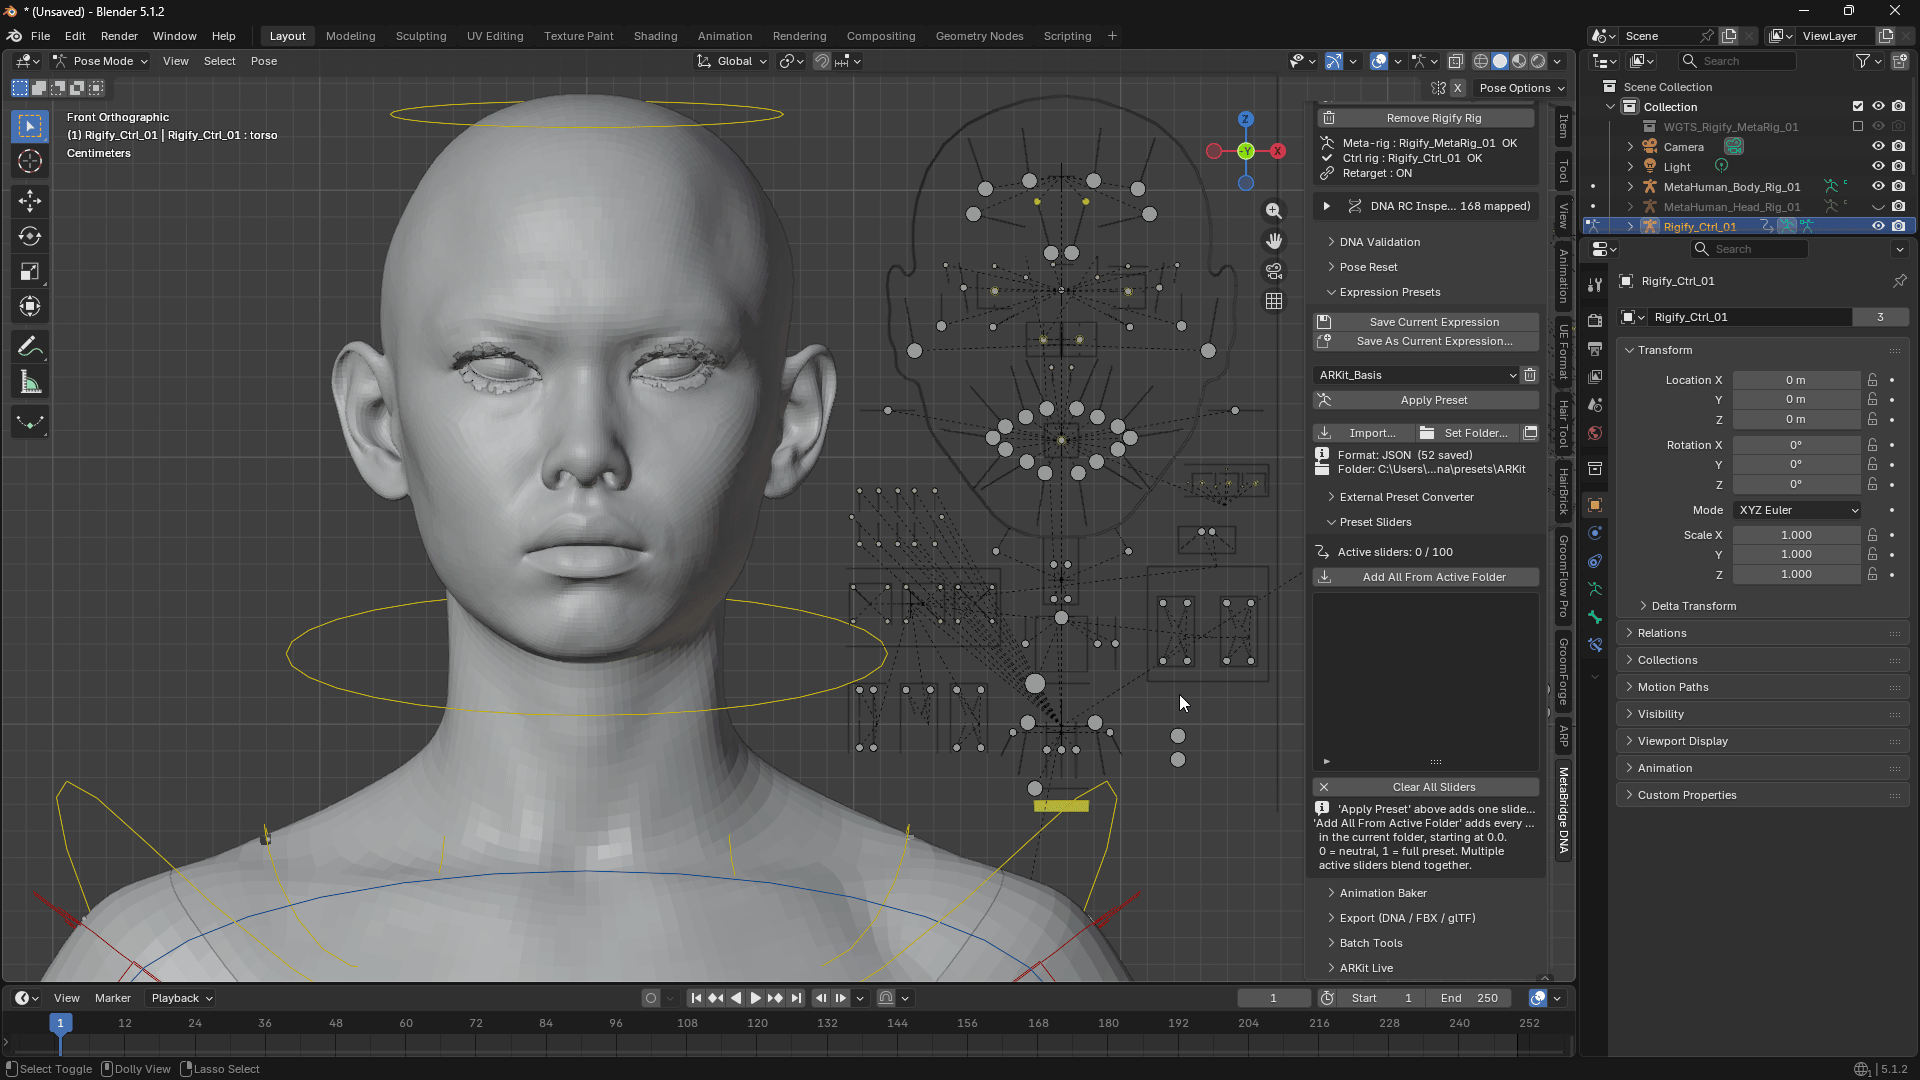1920x1080 pixels.
Task: Lock the Rotation X value
Action: click(x=1872, y=445)
